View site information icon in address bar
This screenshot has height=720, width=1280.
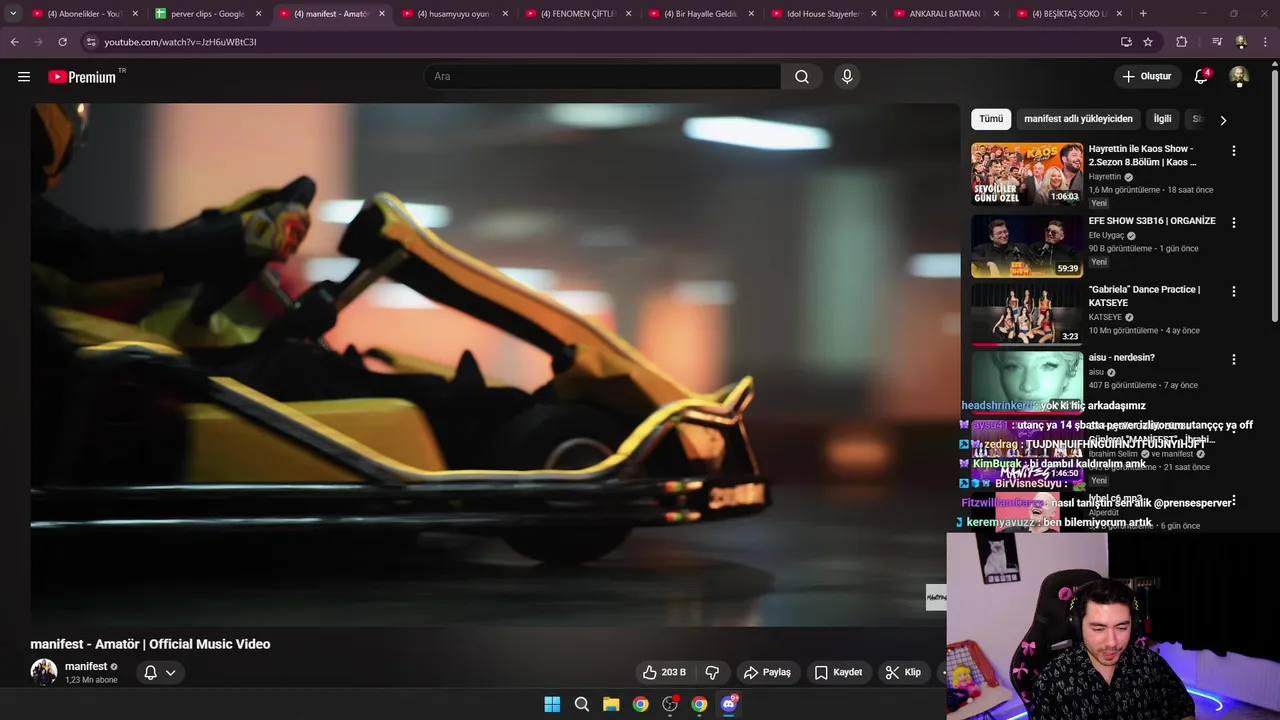pos(91,42)
